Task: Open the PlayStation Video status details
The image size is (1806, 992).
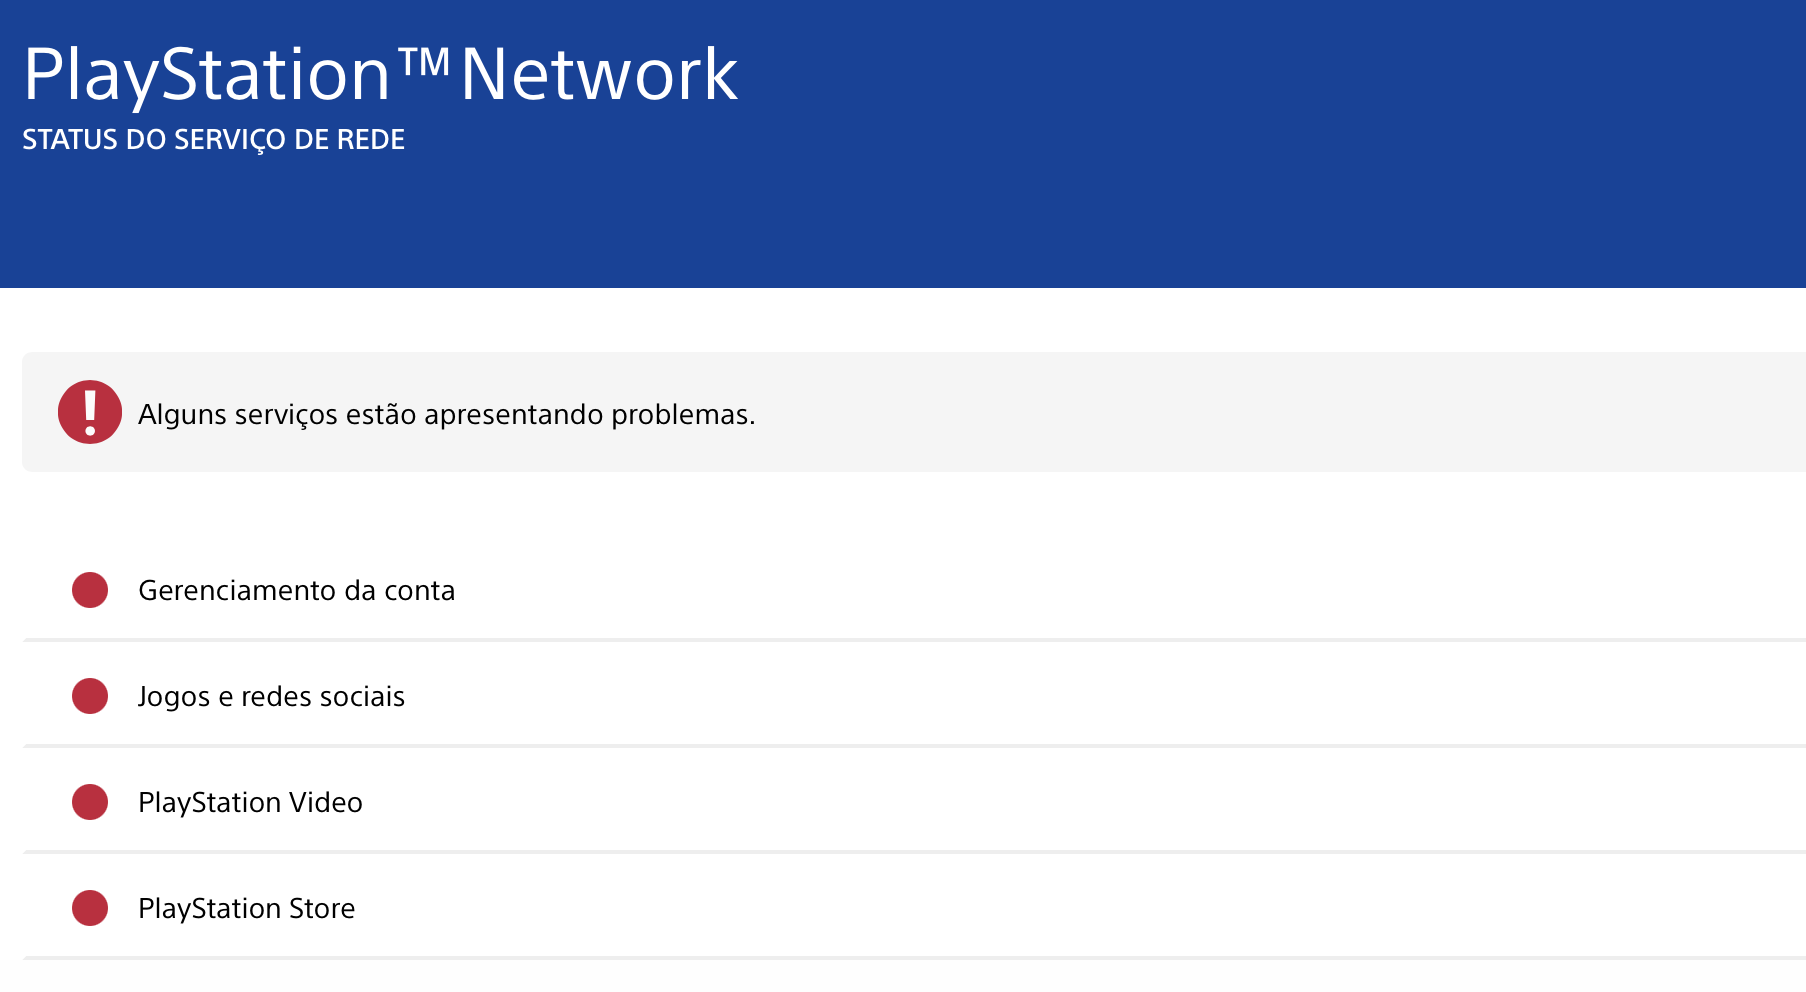Action: coord(250,803)
